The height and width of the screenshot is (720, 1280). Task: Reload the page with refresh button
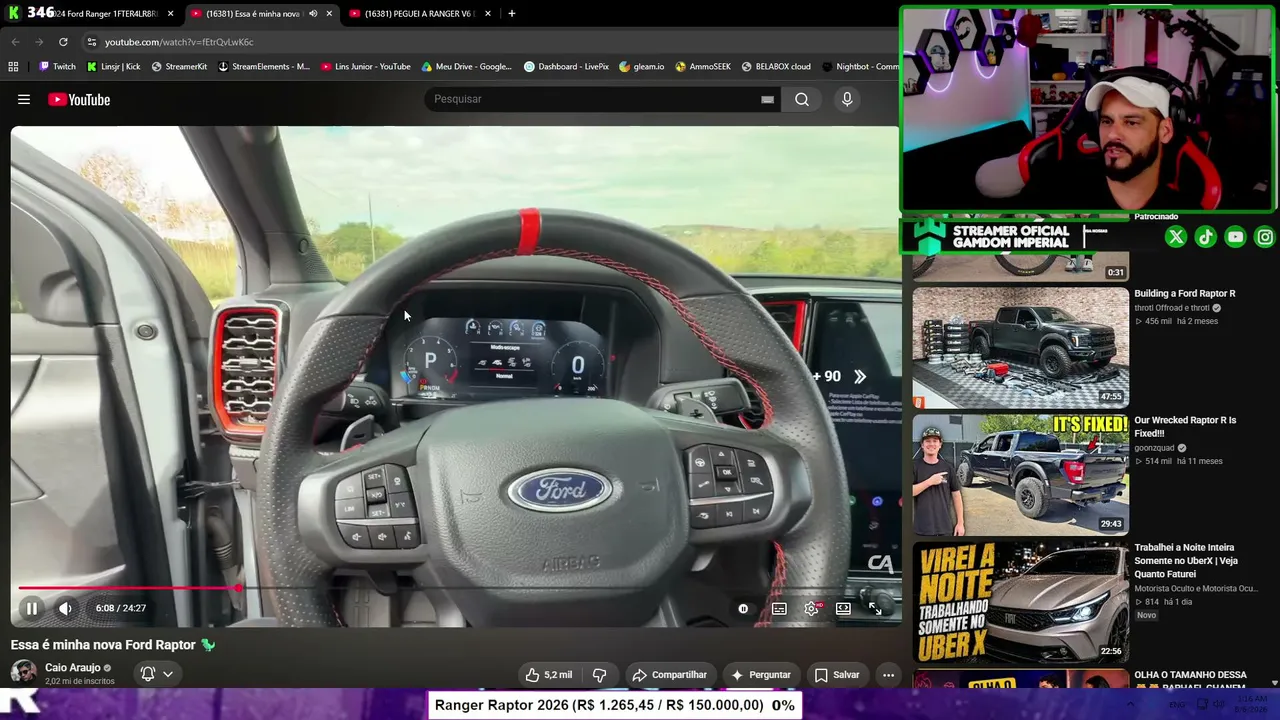(63, 42)
